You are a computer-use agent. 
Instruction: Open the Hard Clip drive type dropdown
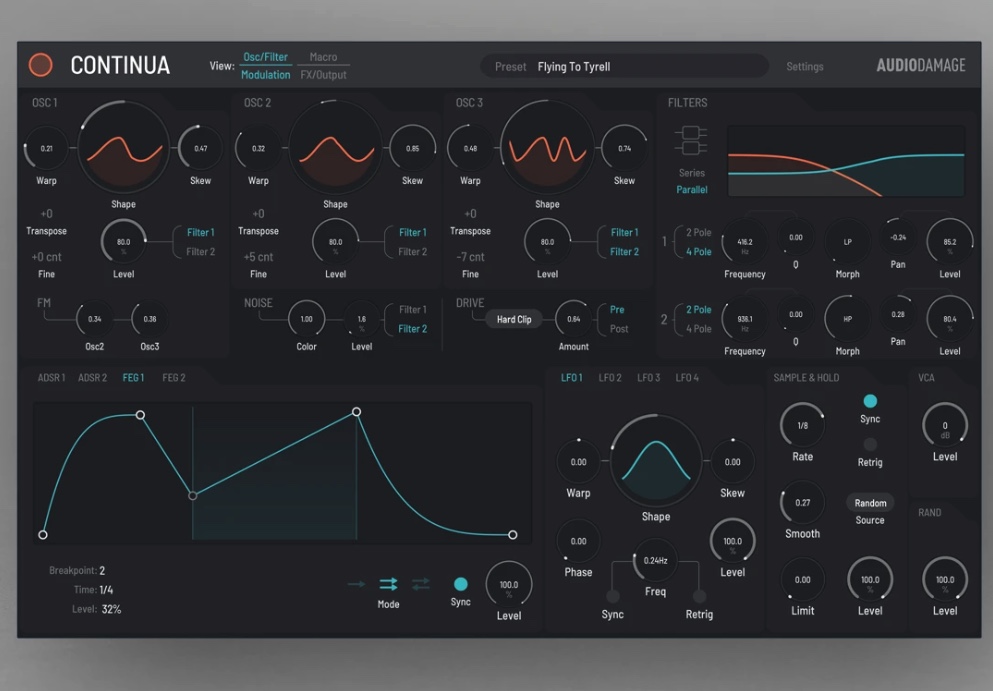point(514,319)
